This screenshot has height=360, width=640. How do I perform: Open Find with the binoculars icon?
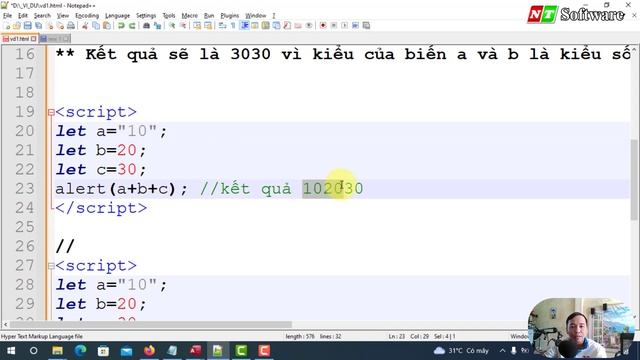[146, 26]
